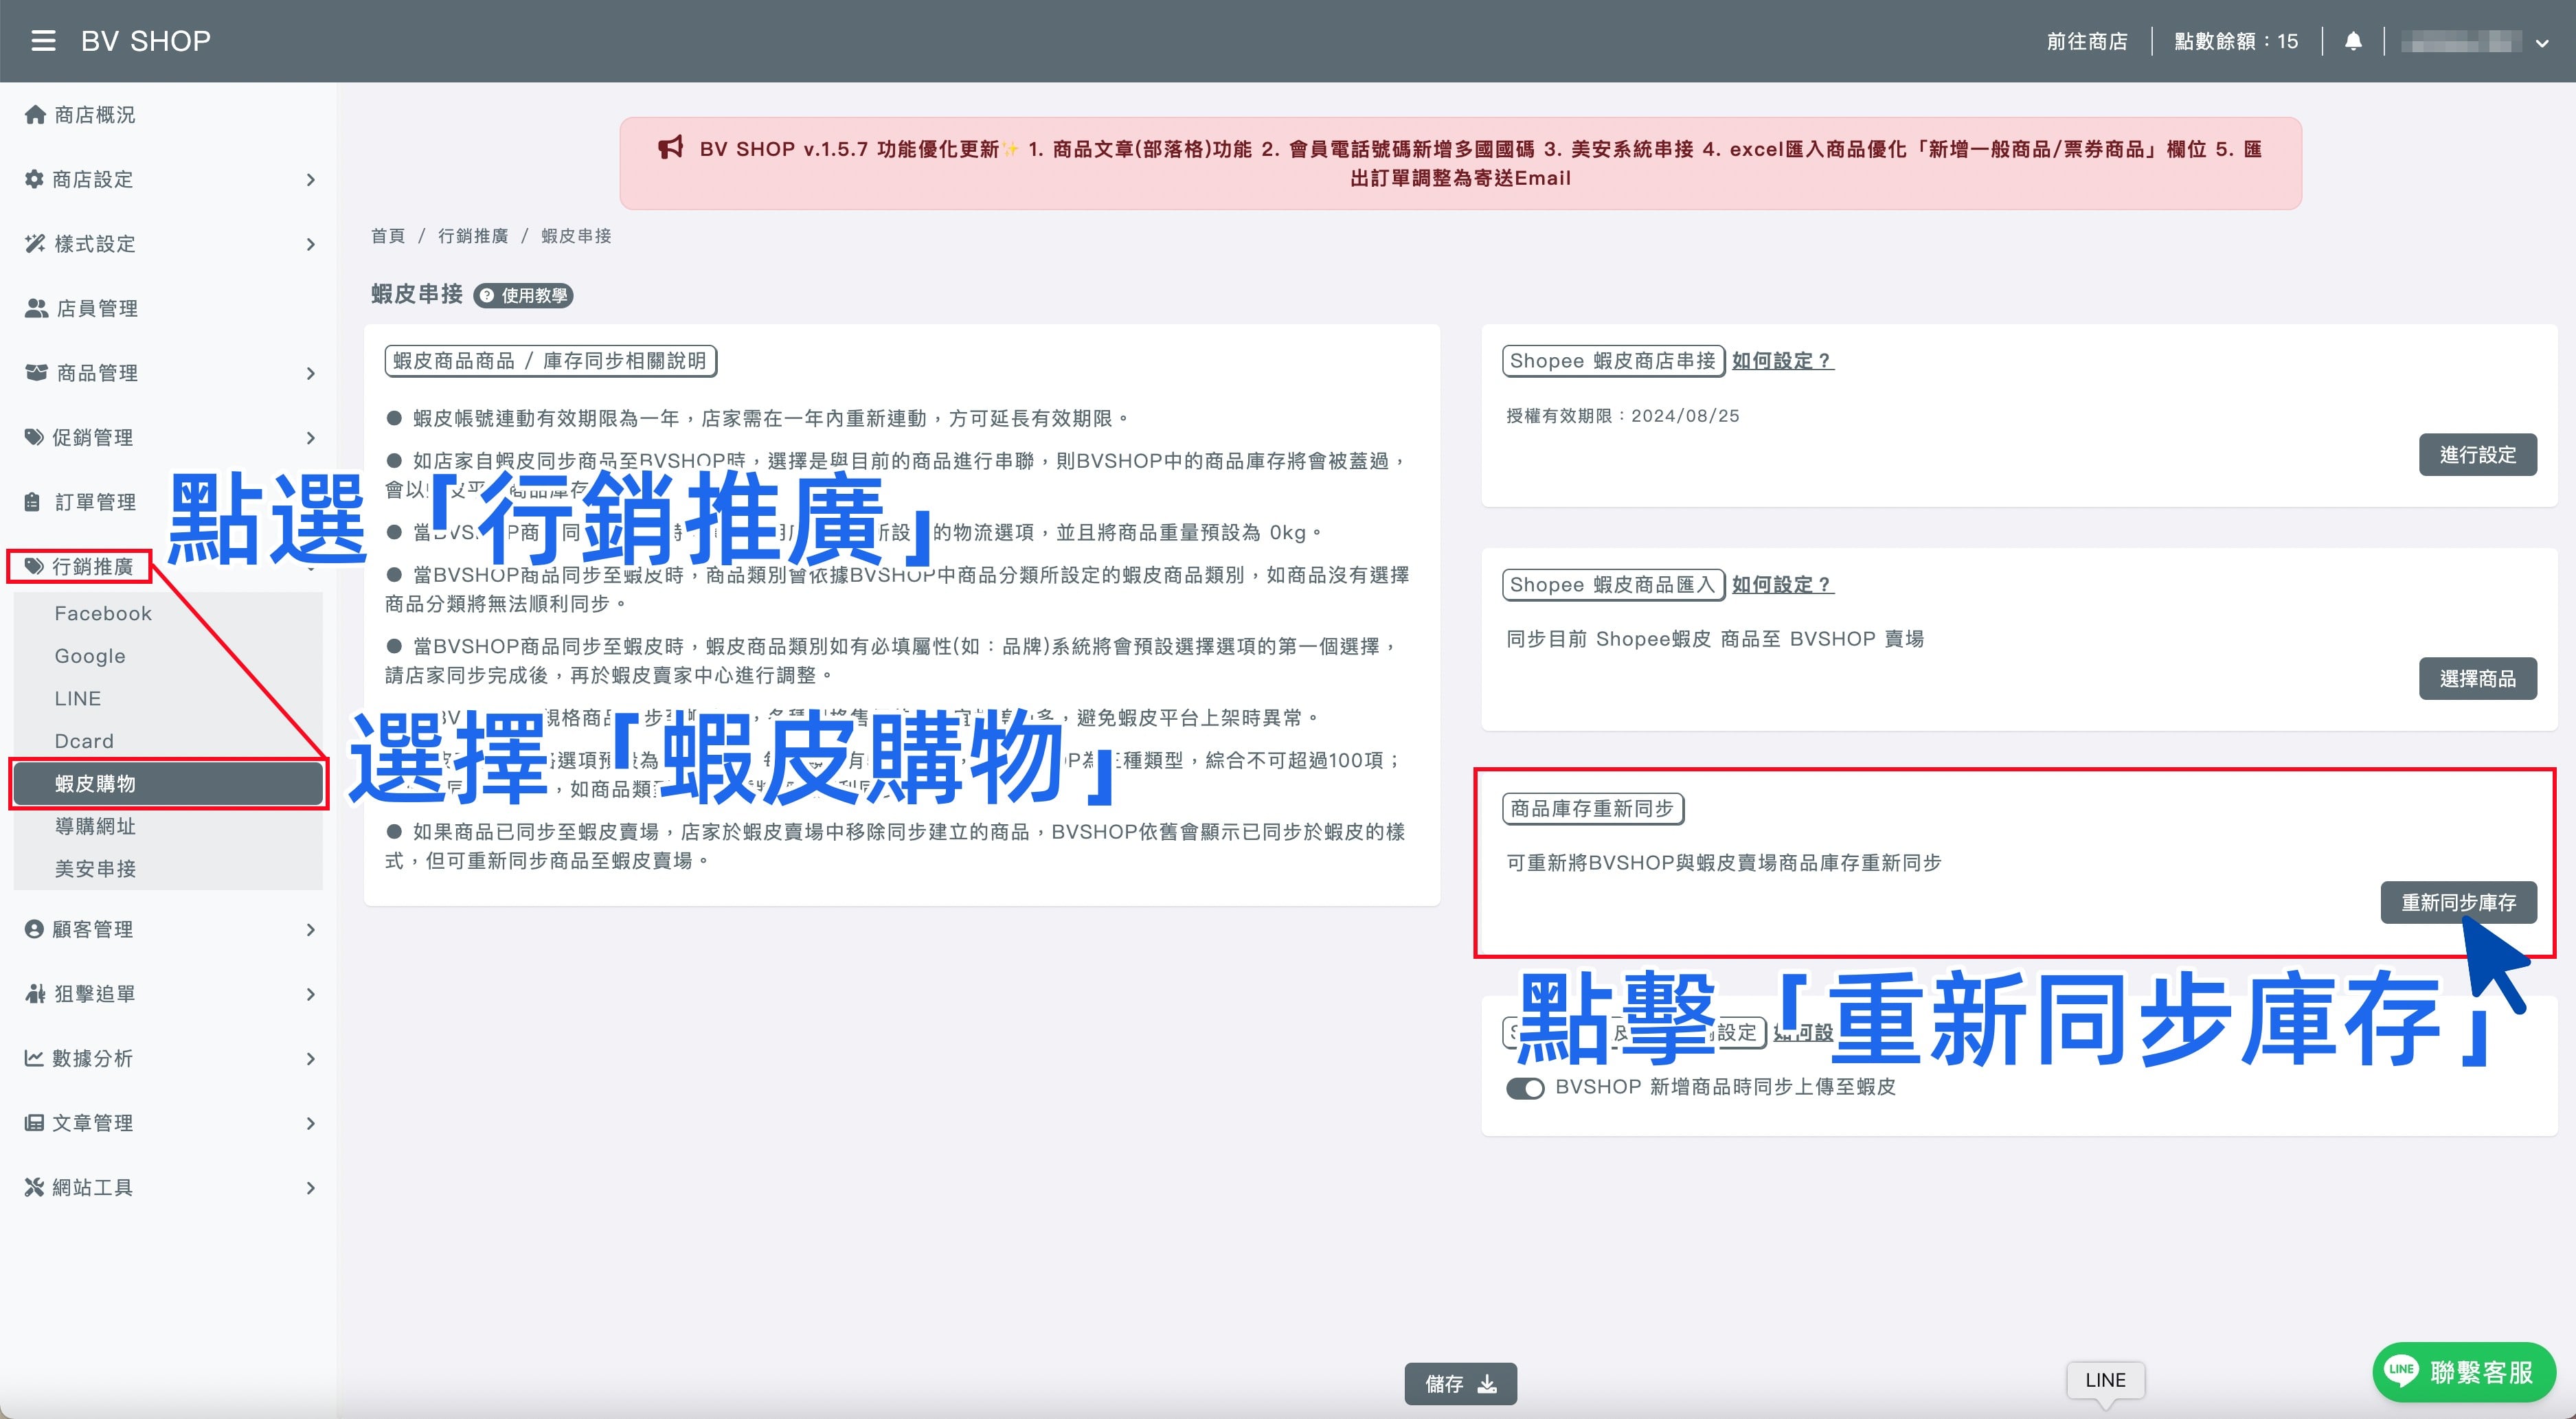This screenshot has width=2576, height=1419.
Task: Click the 網站工具 tools icon
Action: pyautogui.click(x=34, y=1187)
